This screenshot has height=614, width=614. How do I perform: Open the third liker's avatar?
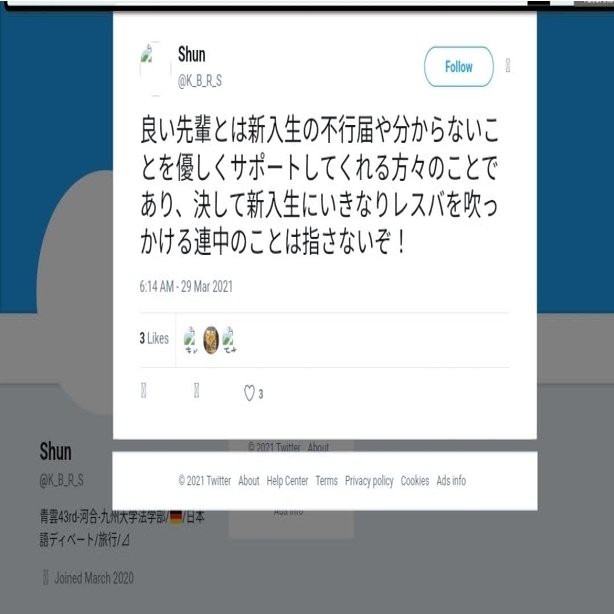[x=229, y=340]
